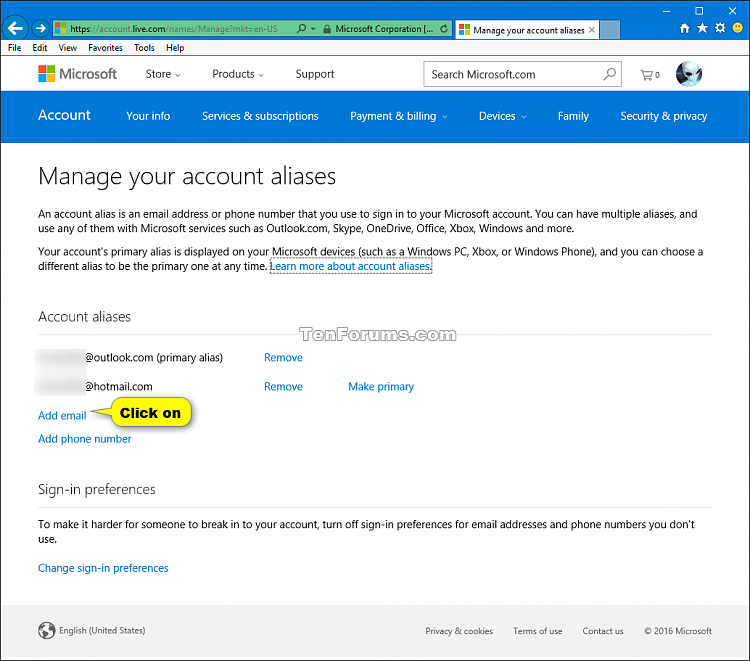This screenshot has width=750, height=661.
Task: Open the Support link
Action: [x=315, y=74]
